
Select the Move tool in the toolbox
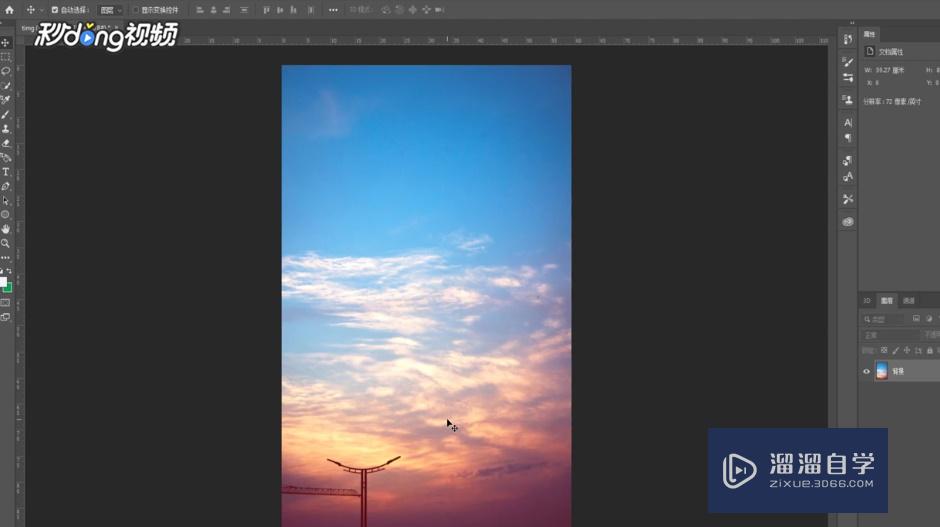[x=5, y=43]
